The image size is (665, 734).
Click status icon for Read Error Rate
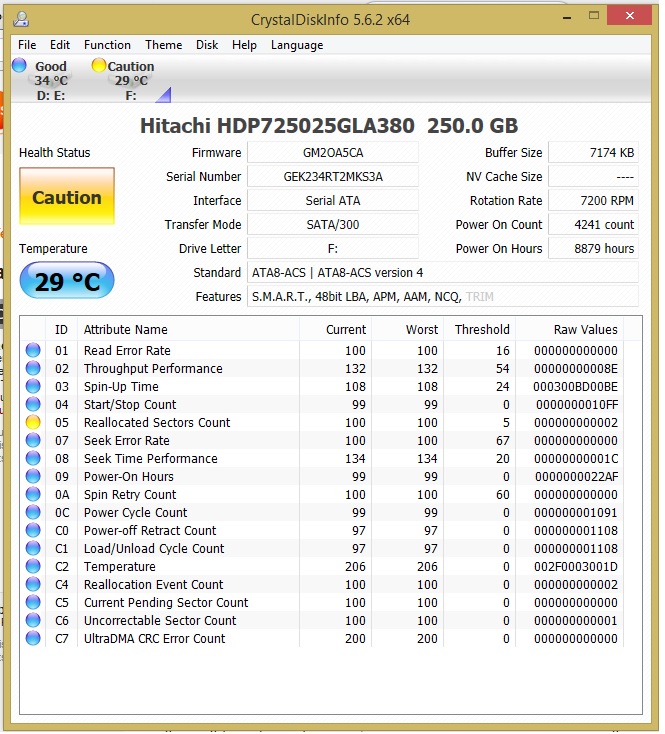tap(33, 351)
